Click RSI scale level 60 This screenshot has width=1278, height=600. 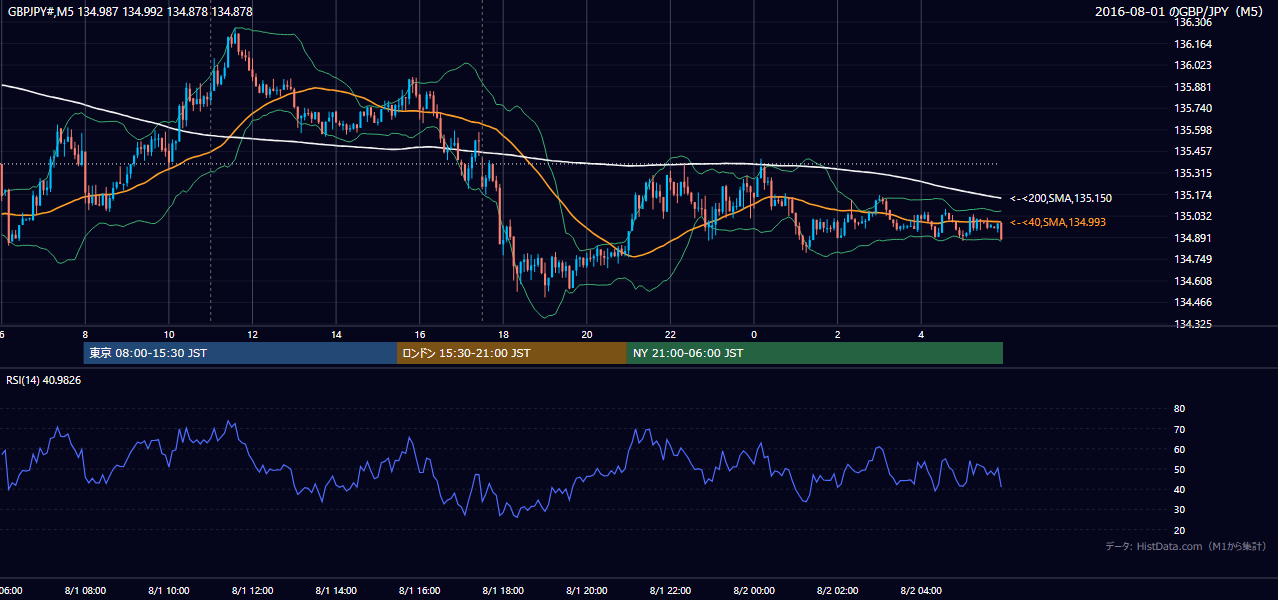1180,449
